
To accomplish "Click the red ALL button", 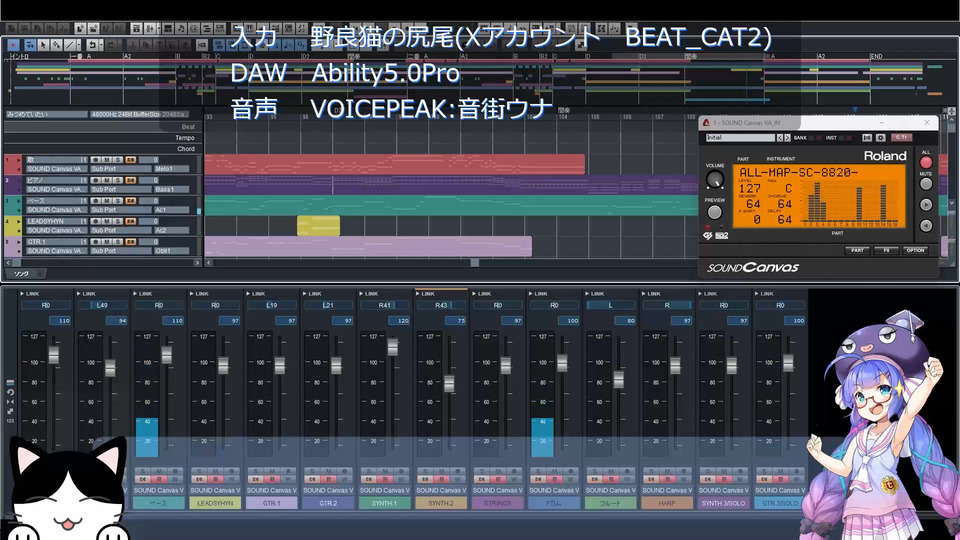I will pos(926,162).
